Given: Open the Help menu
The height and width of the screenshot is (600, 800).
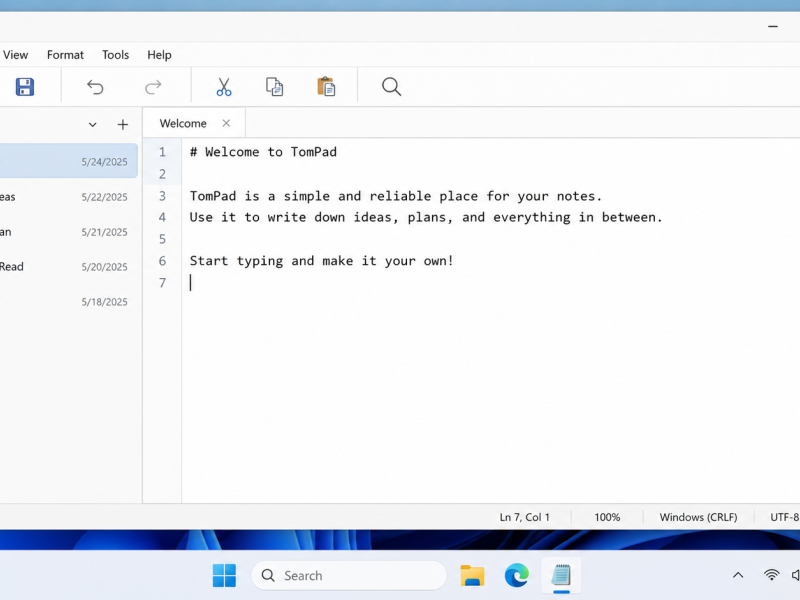Looking at the screenshot, I should point(159,55).
